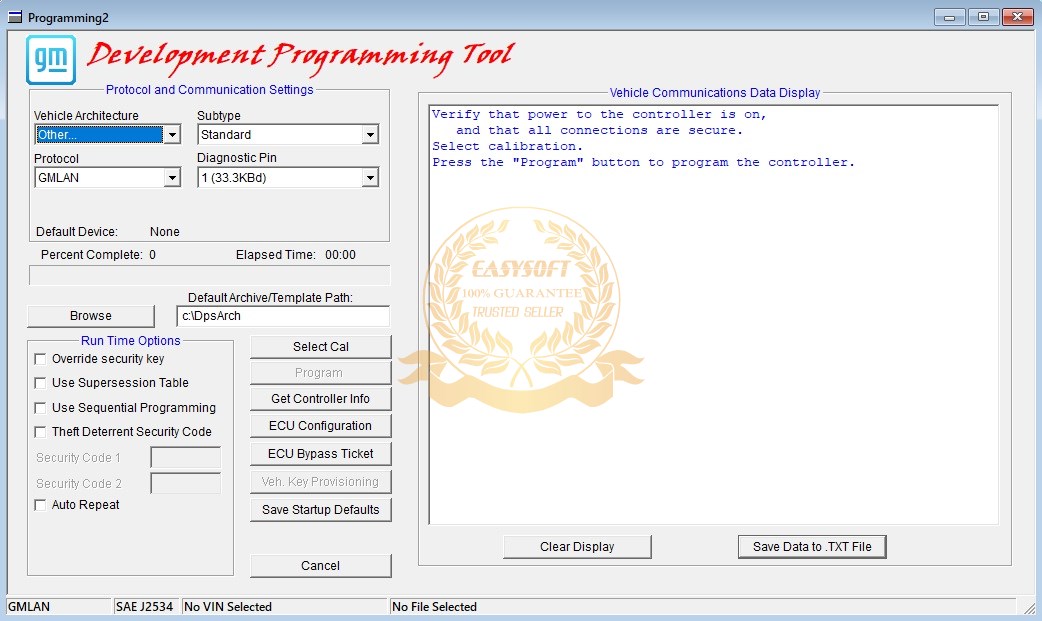The image size is (1042, 621).
Task: Maximize the Programming2 window
Action: [984, 17]
